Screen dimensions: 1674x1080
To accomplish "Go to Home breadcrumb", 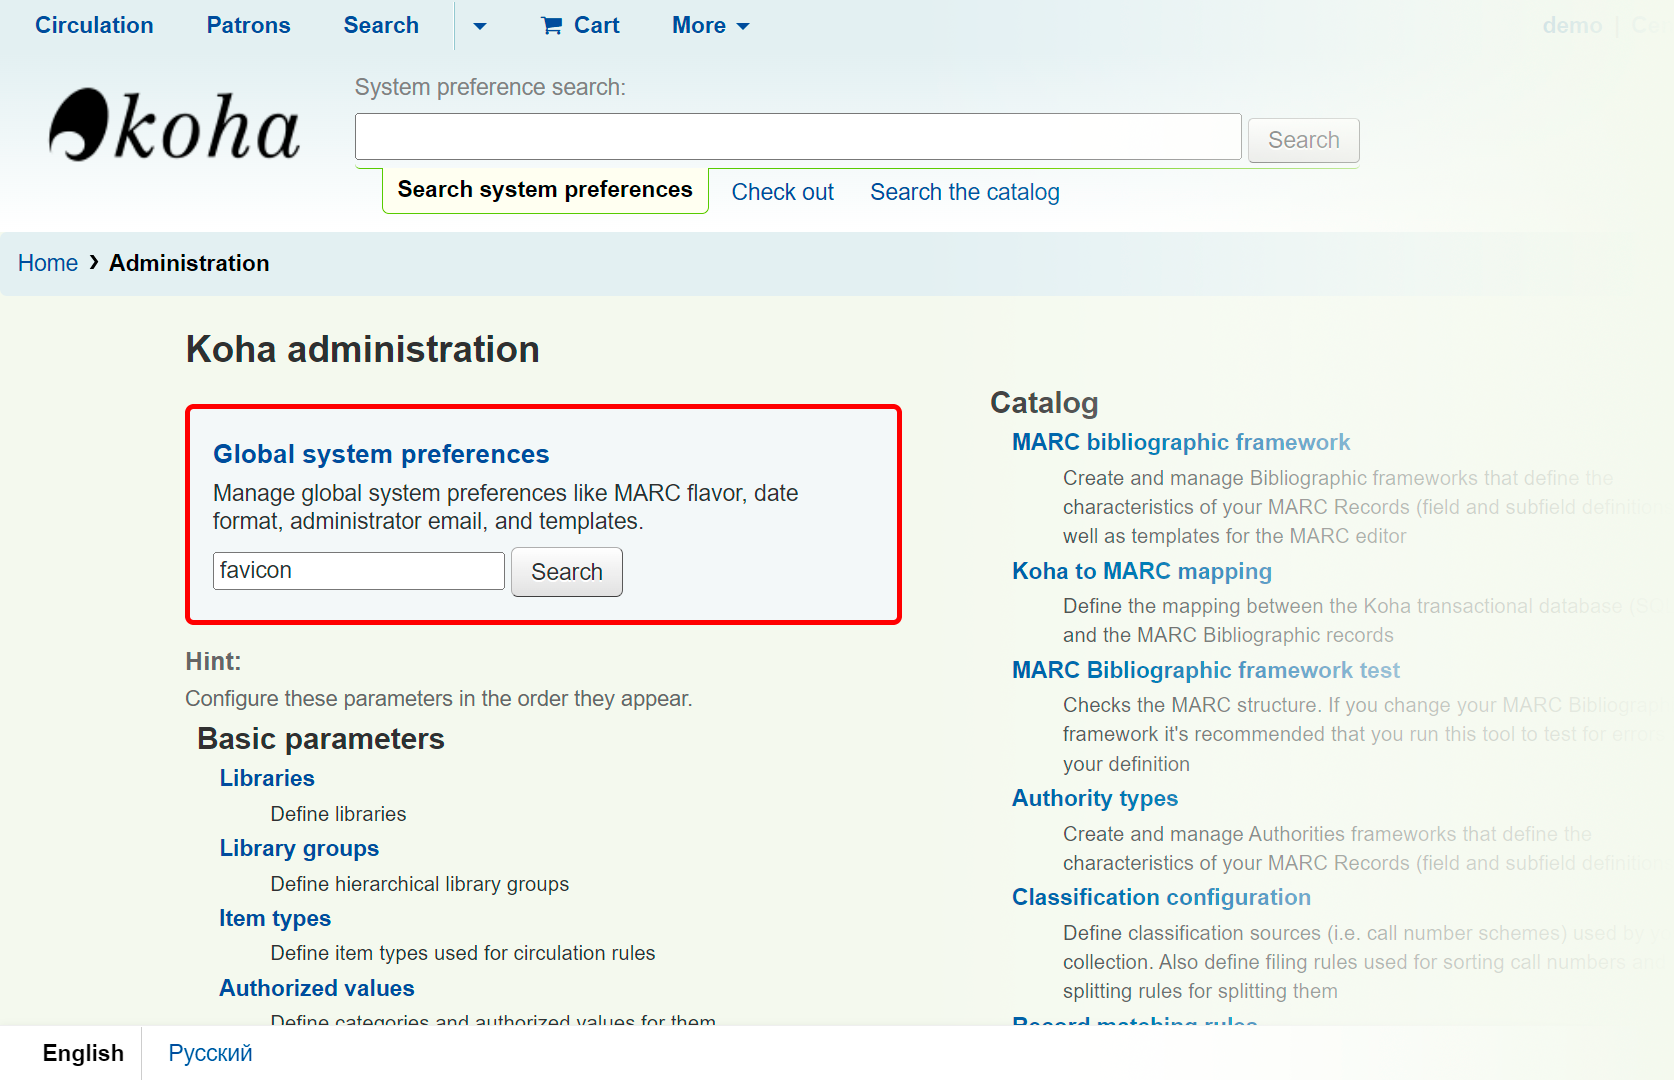I will click(x=48, y=263).
